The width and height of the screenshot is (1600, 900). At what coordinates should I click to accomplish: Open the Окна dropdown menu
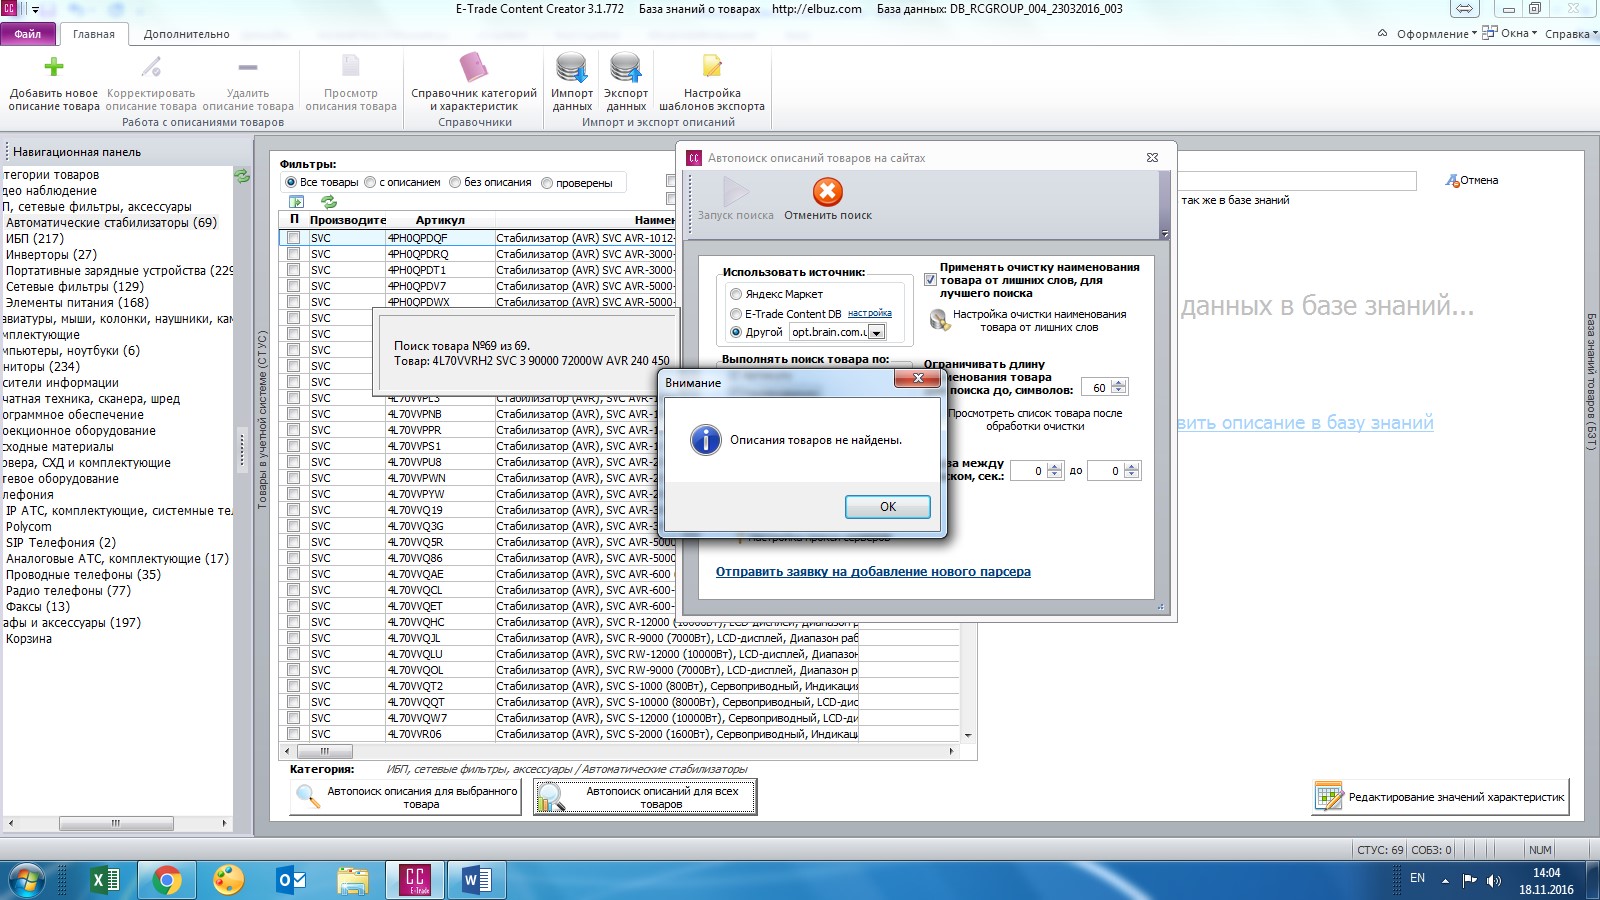[x=1509, y=33]
